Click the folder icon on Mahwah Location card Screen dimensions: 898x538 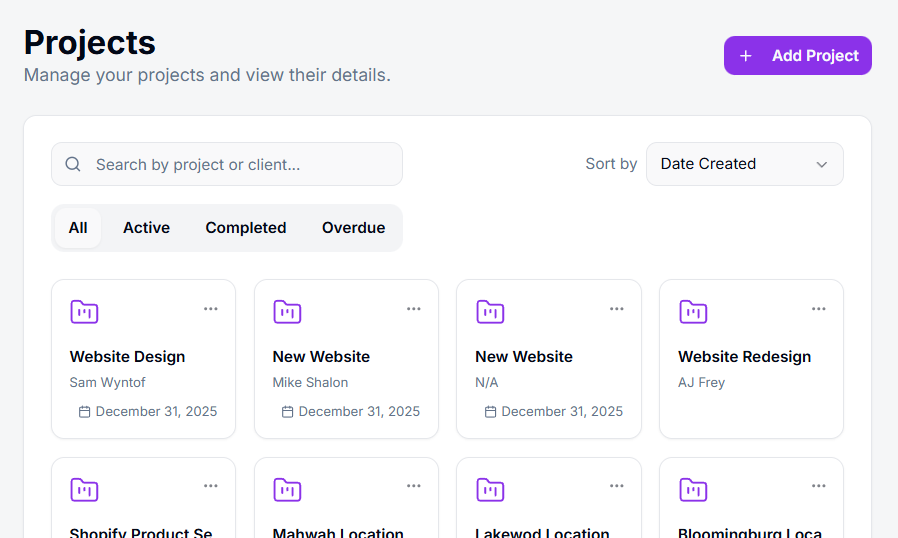pyautogui.click(x=287, y=489)
